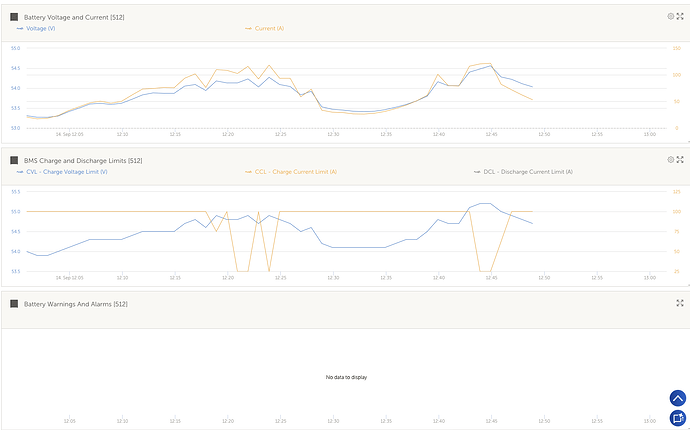This screenshot has height=430, width=690.
Task: Click the 55.5 axis value in BMS chart
Action: tap(15, 192)
